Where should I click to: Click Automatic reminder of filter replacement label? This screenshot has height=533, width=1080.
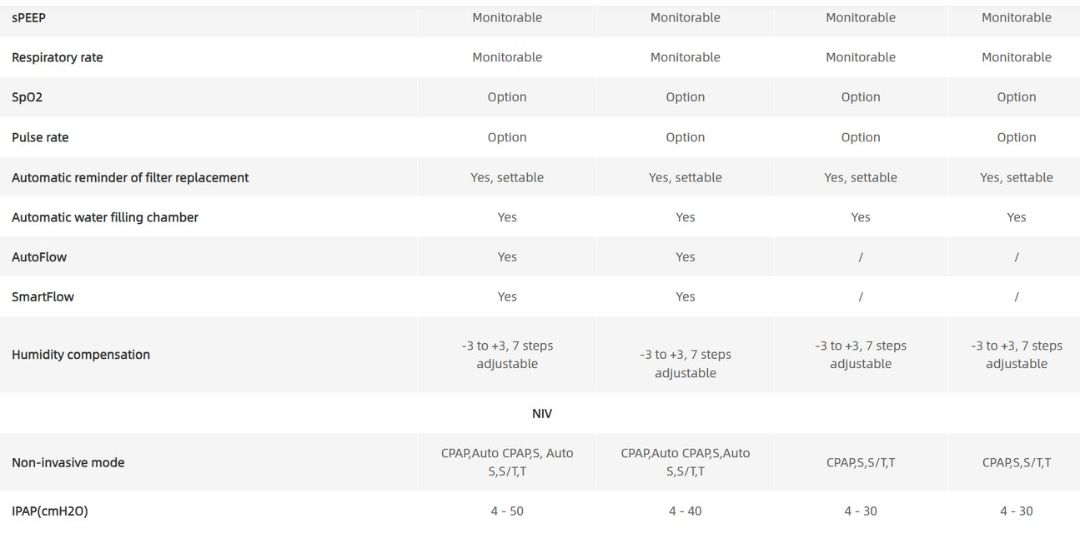coord(130,178)
